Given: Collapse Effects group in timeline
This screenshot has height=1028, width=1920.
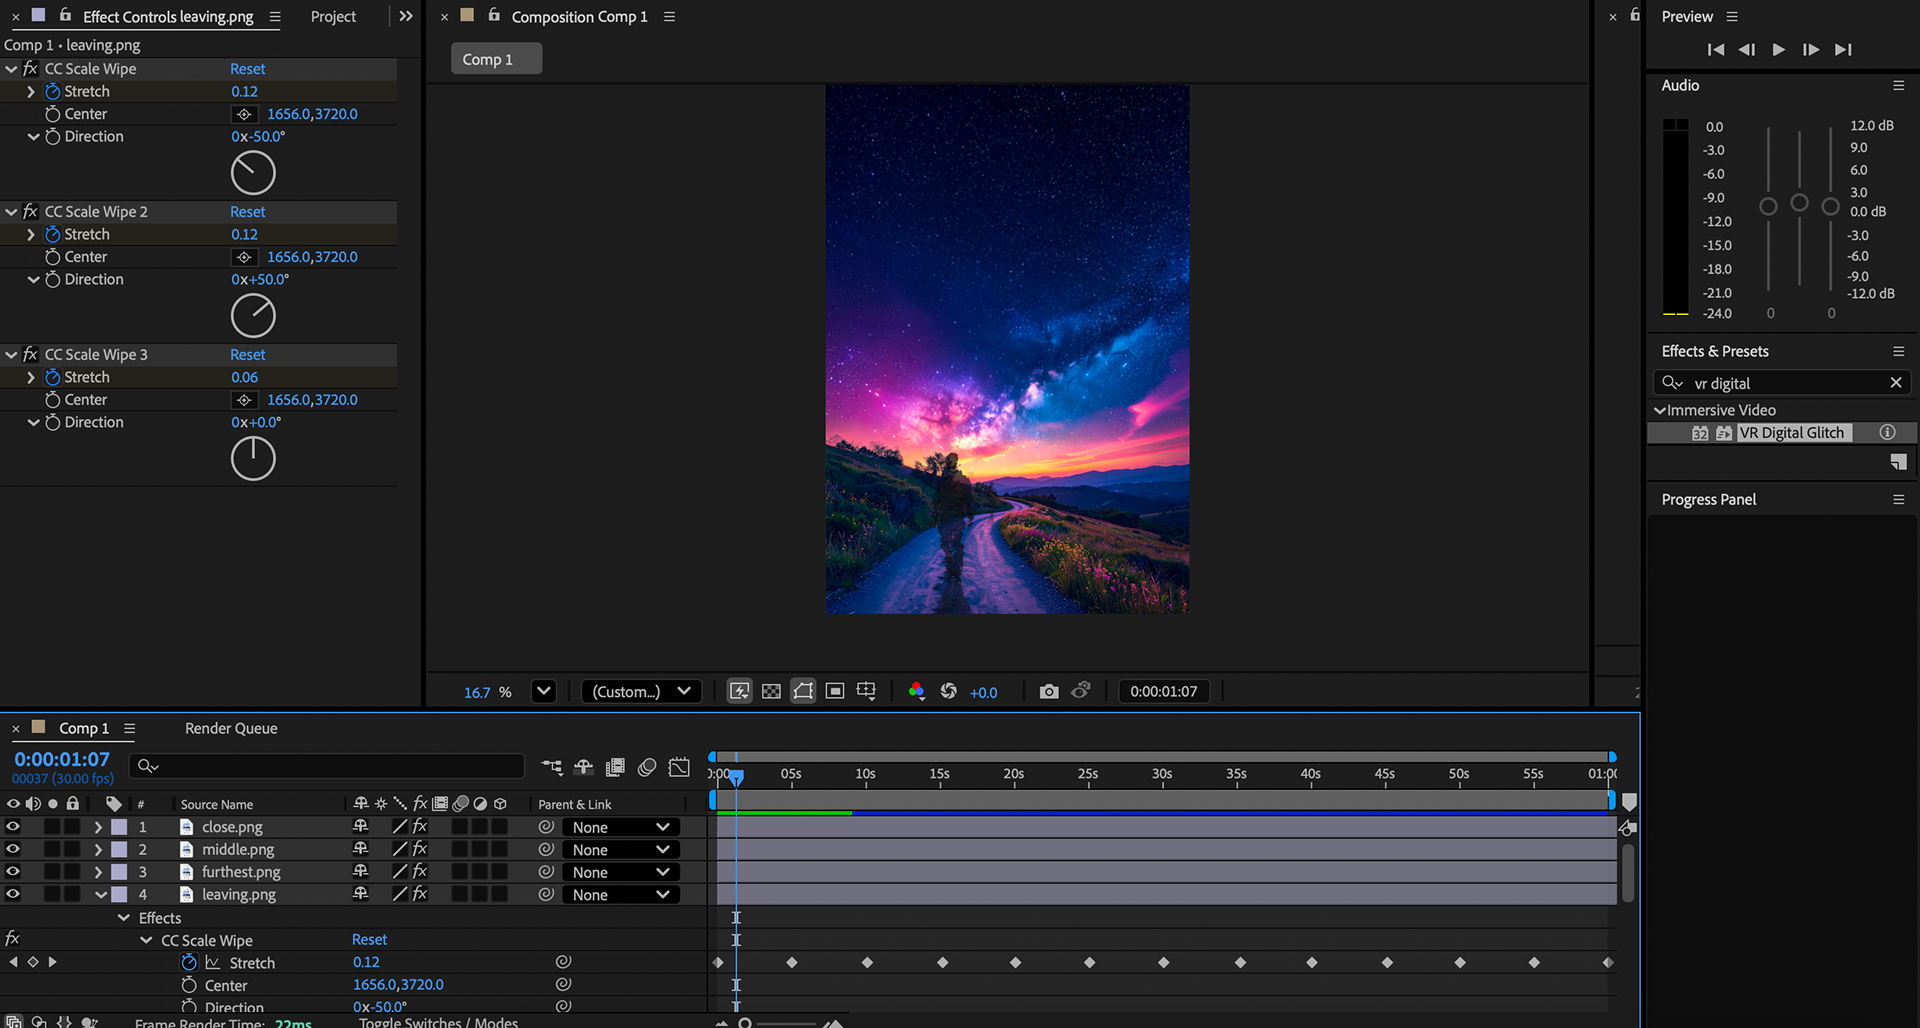Looking at the screenshot, I should [124, 918].
